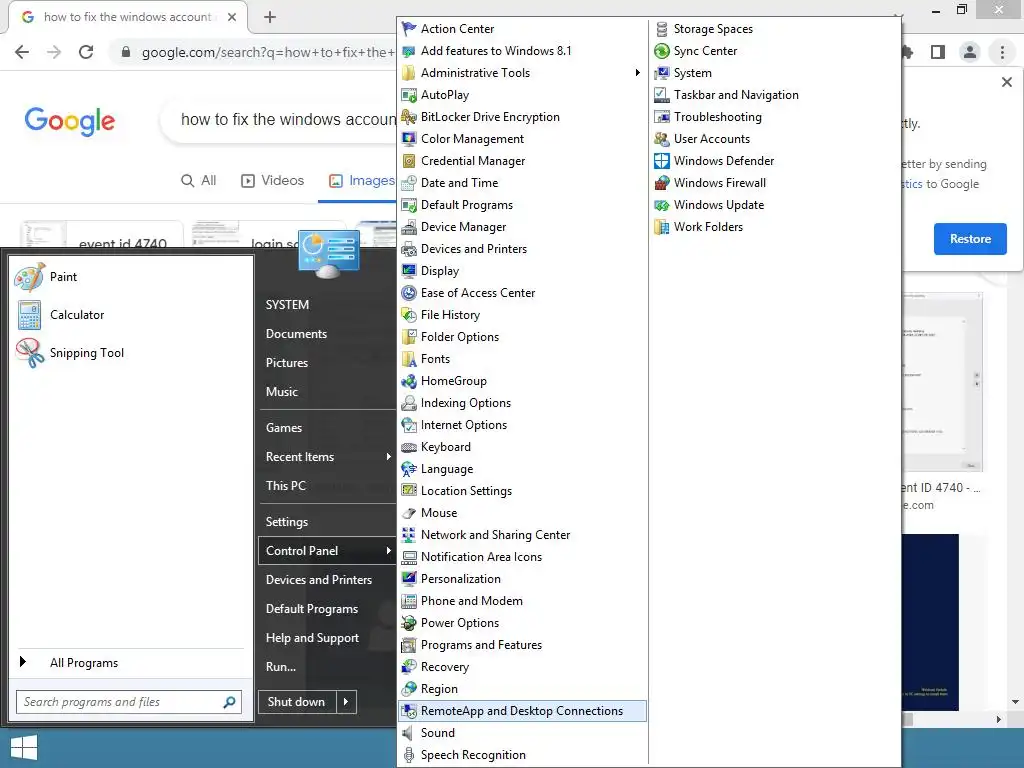Open HomeGroup icon
The width and height of the screenshot is (1024, 768).
pyautogui.click(x=409, y=381)
